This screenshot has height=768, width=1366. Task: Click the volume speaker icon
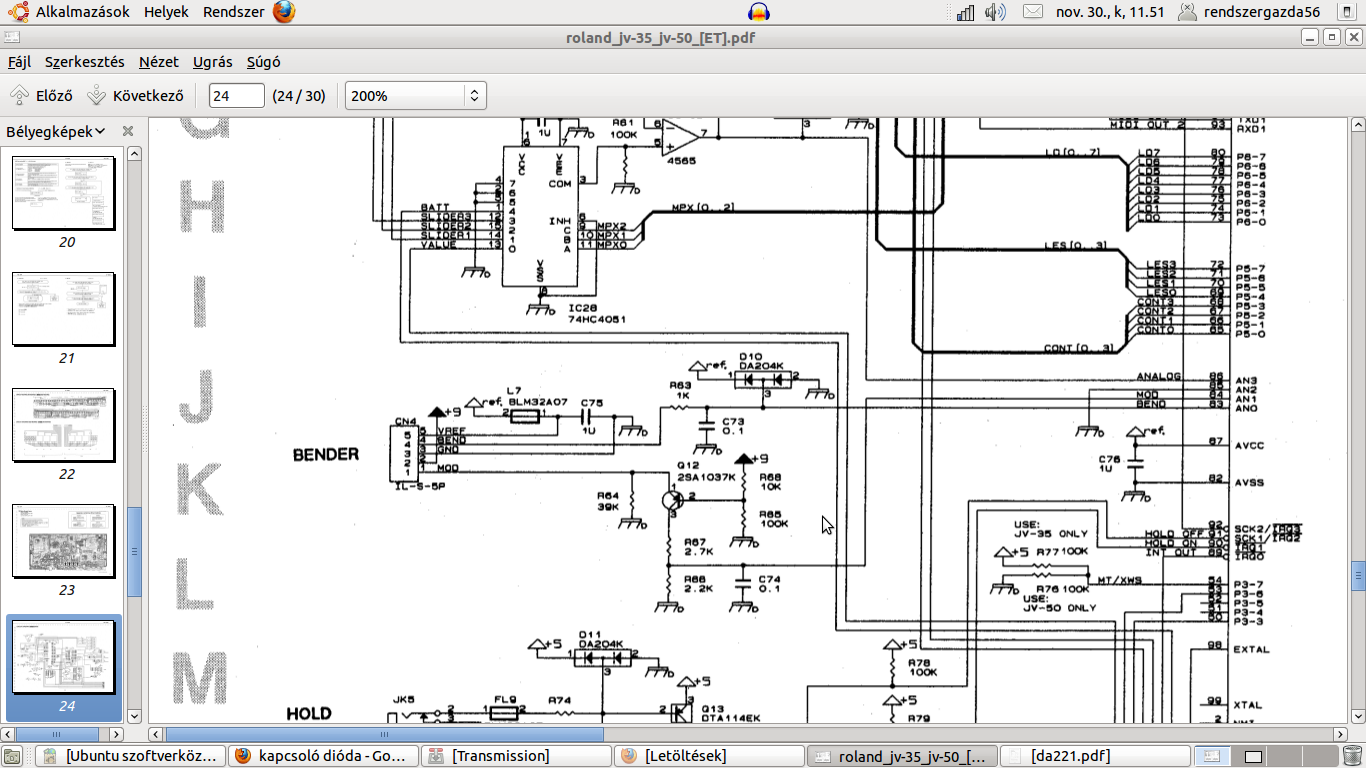pyautogui.click(x=994, y=12)
